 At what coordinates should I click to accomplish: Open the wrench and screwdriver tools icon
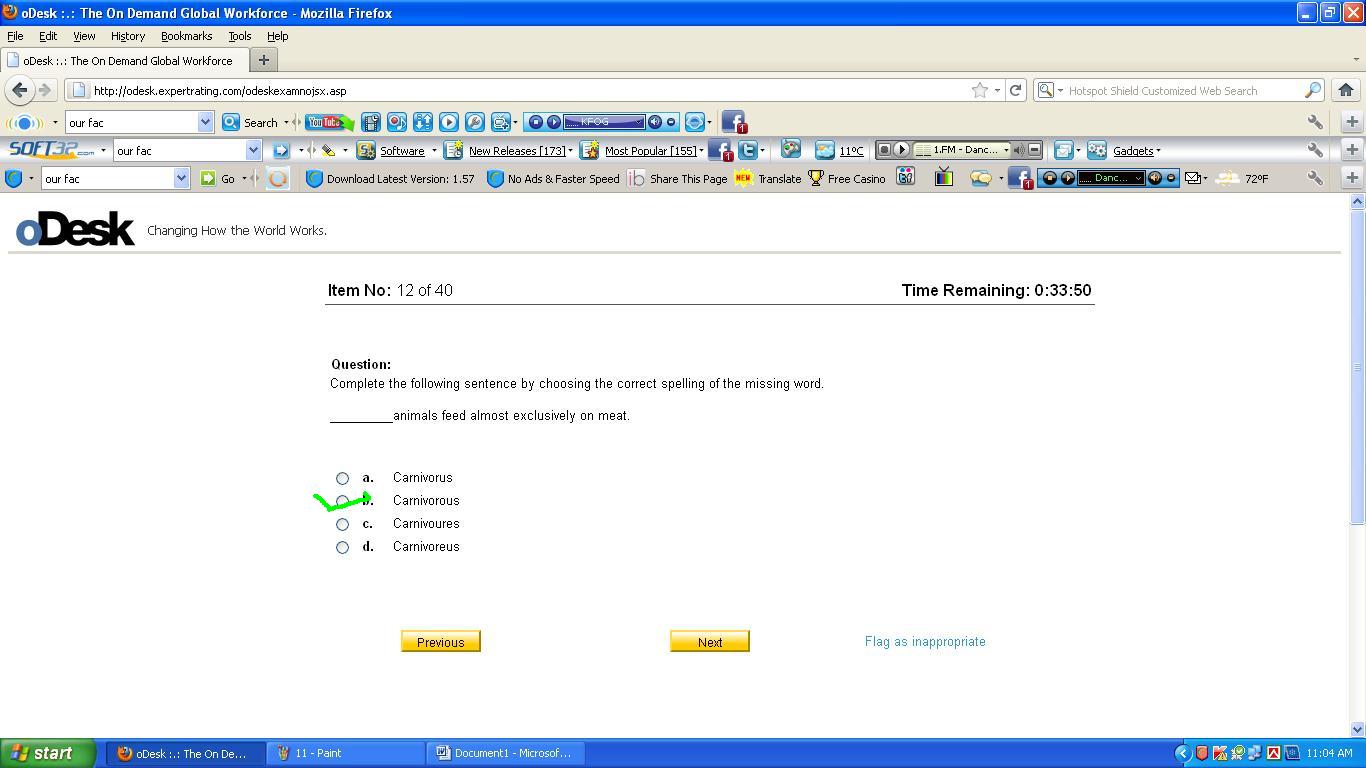[475, 122]
